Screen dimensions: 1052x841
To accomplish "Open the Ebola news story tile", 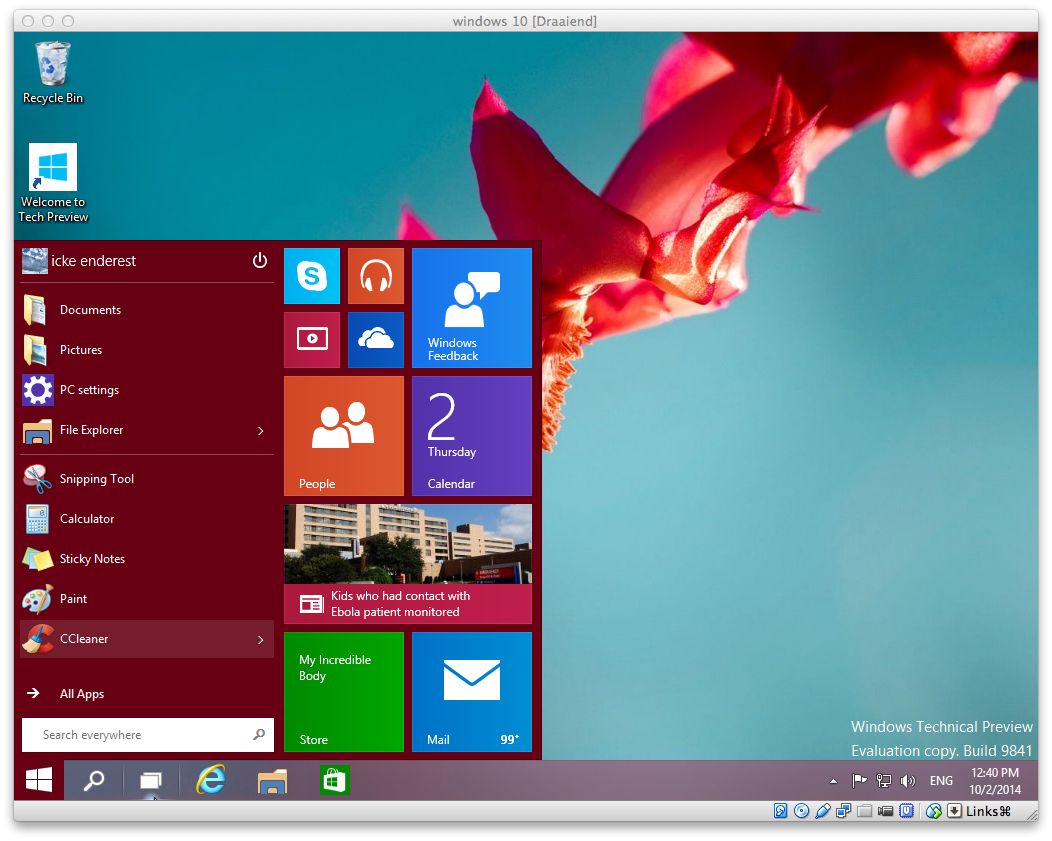I will click(408, 564).
